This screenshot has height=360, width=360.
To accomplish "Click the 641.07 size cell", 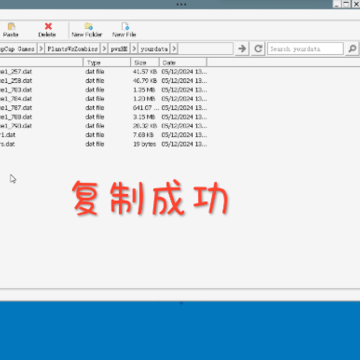I will coord(145,108).
